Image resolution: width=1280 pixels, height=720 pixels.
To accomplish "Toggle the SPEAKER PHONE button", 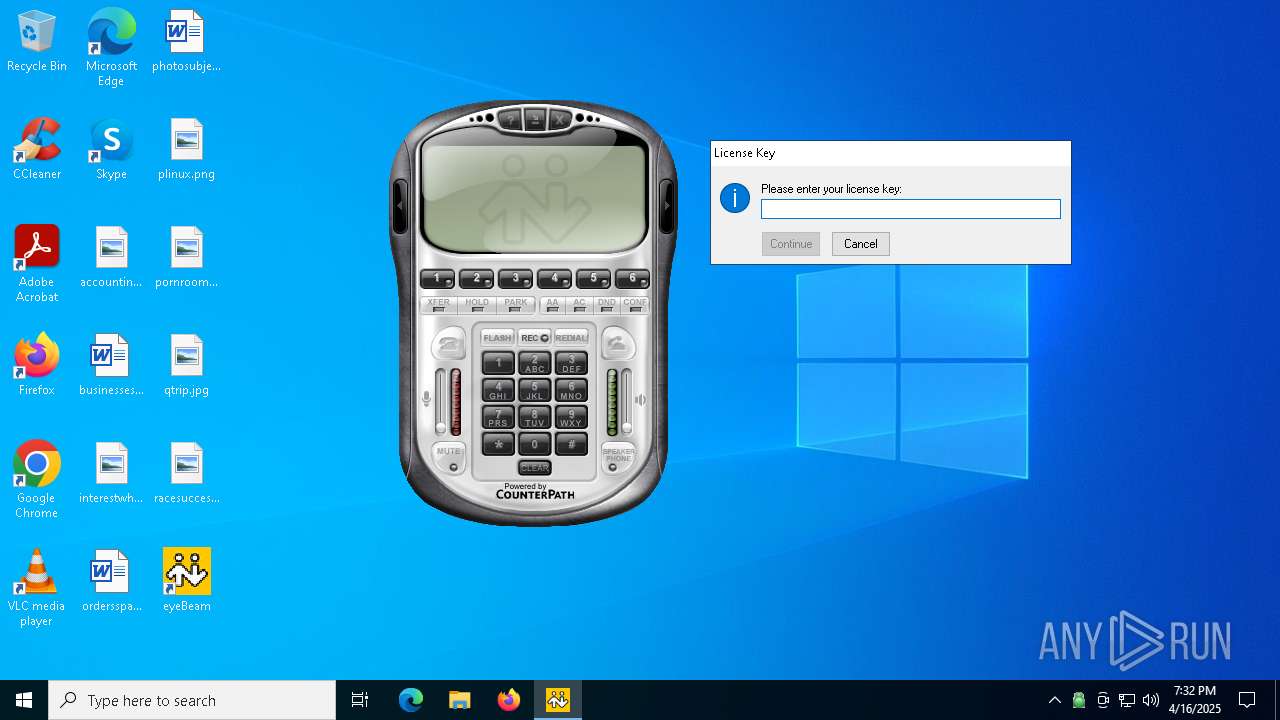I will 619,457.
